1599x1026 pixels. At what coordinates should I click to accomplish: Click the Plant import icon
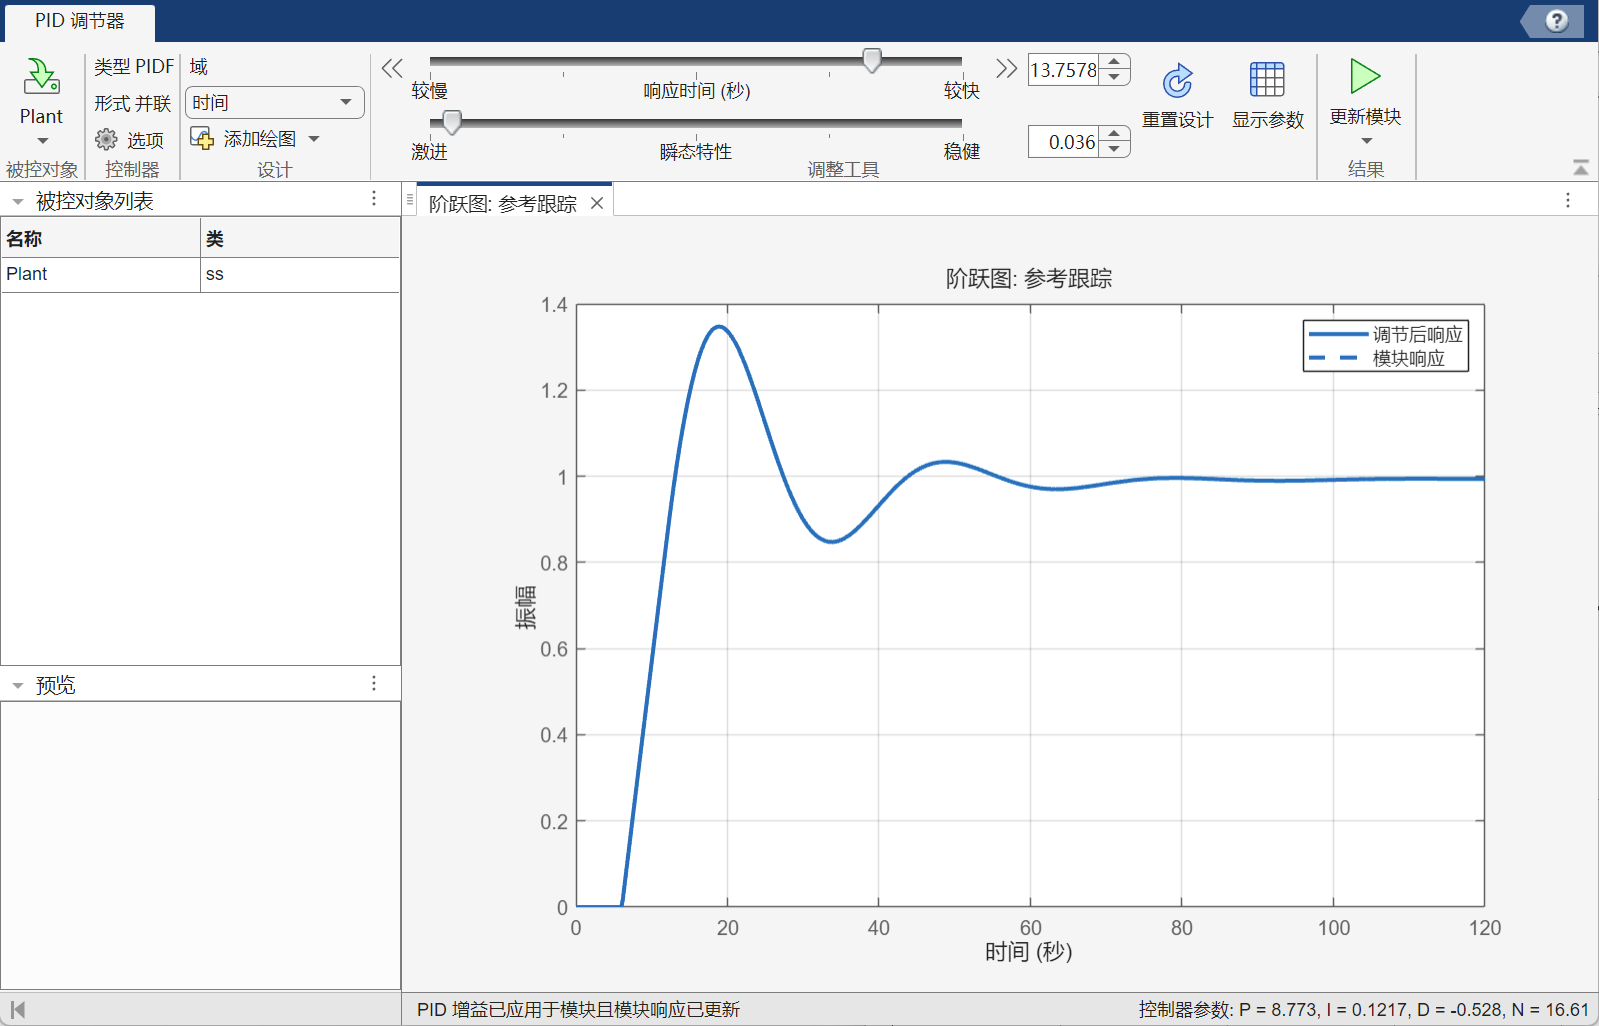41,77
